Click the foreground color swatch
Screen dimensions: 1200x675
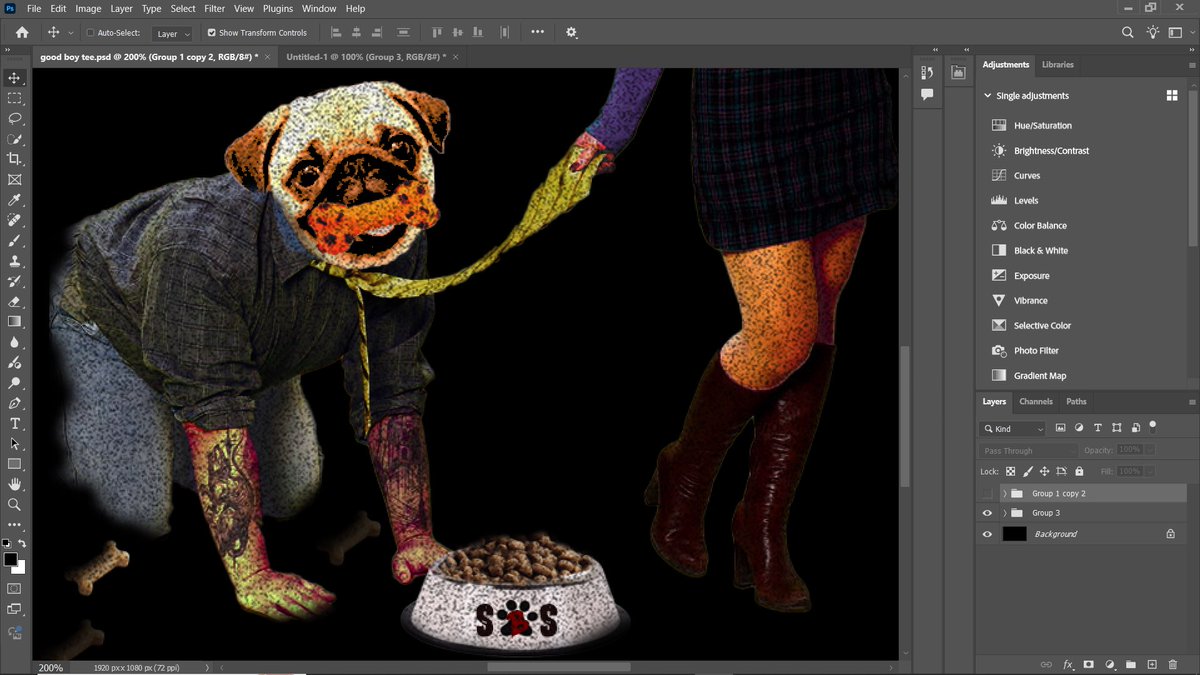click(11, 559)
